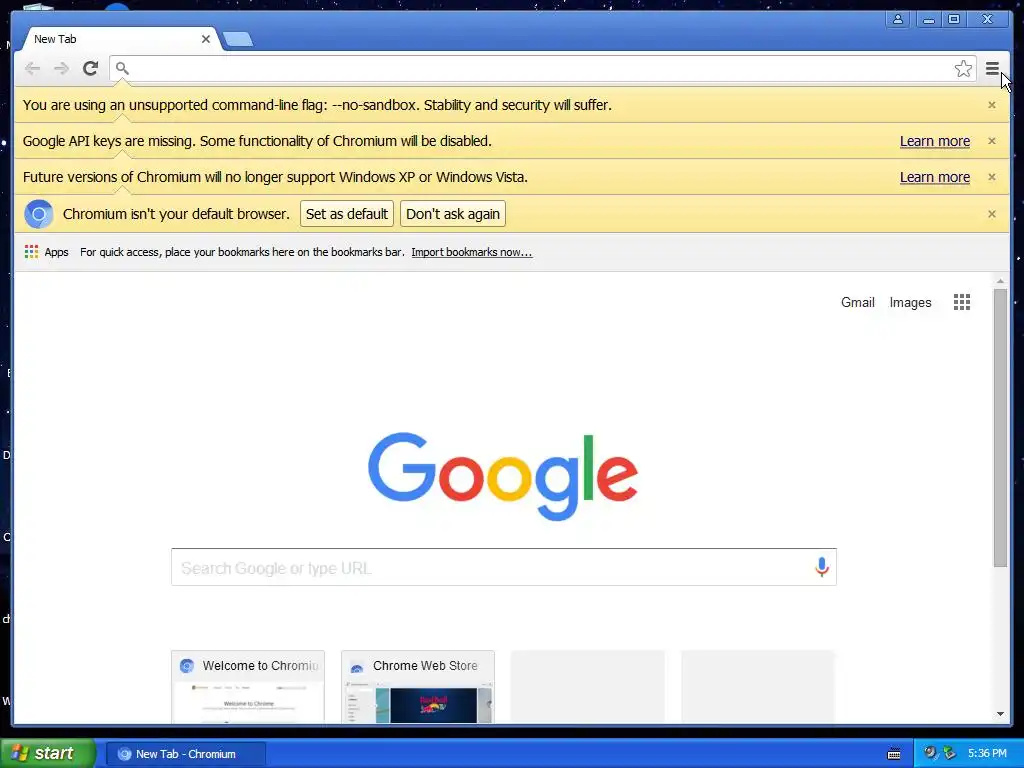Screen dimensions: 1024x768
Task: Dismiss the no-sandbox warning bar
Action: point(991,105)
